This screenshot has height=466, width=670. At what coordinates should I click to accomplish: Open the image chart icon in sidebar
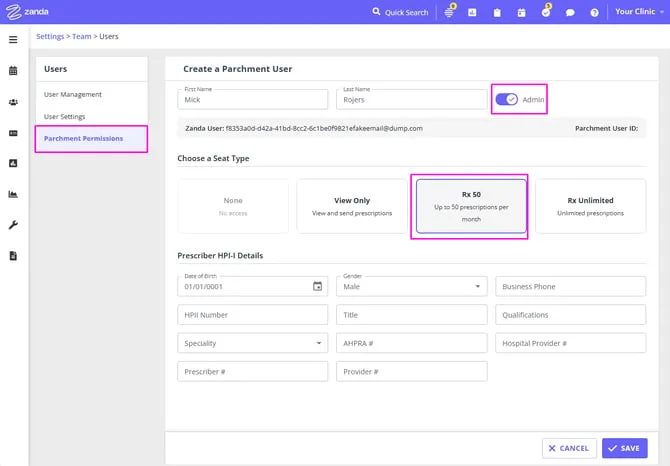[x=13, y=163]
